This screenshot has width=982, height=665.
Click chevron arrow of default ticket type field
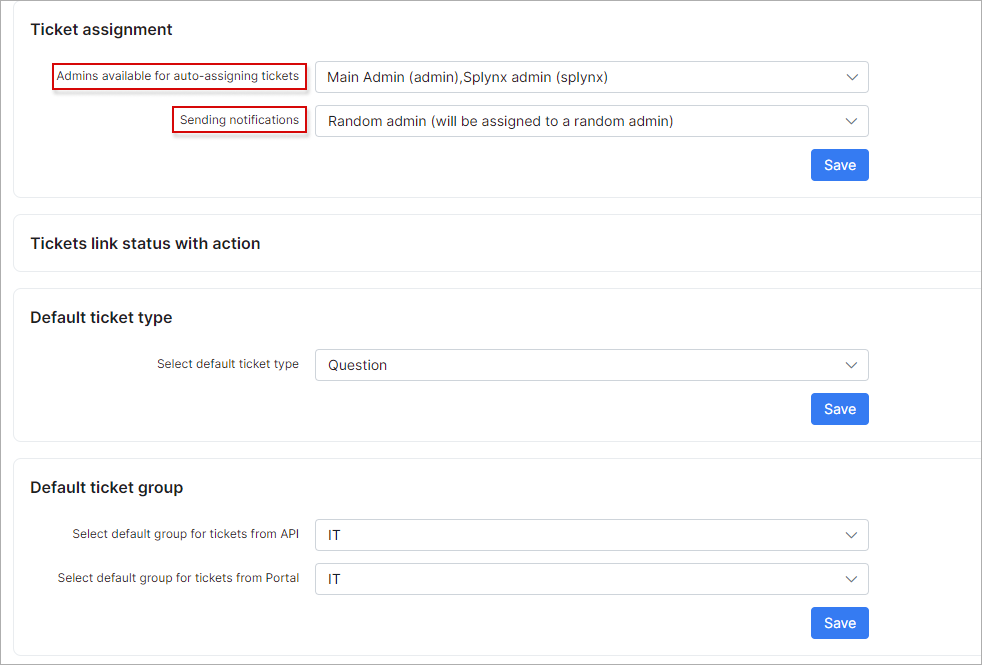[851, 365]
